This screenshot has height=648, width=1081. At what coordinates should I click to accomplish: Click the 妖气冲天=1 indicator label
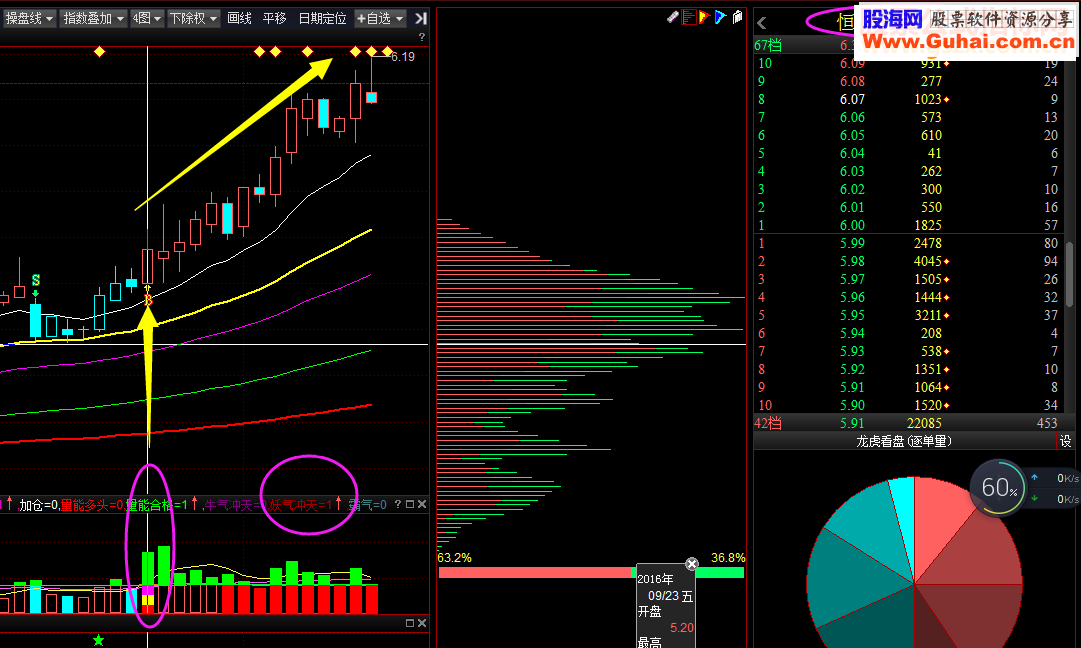[x=301, y=505]
